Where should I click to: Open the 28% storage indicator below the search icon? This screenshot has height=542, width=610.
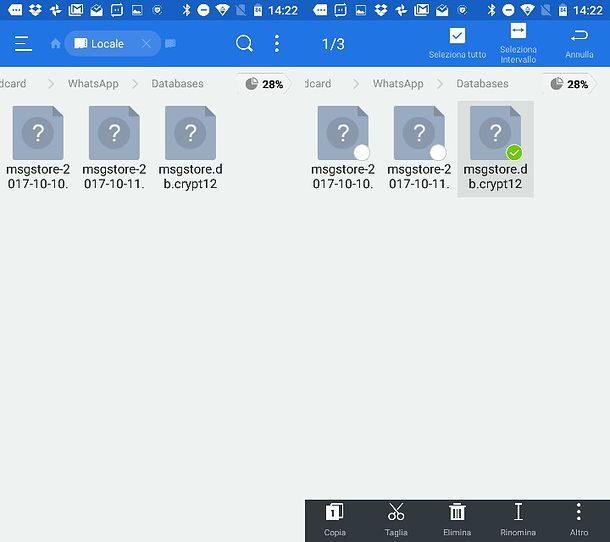tap(264, 84)
